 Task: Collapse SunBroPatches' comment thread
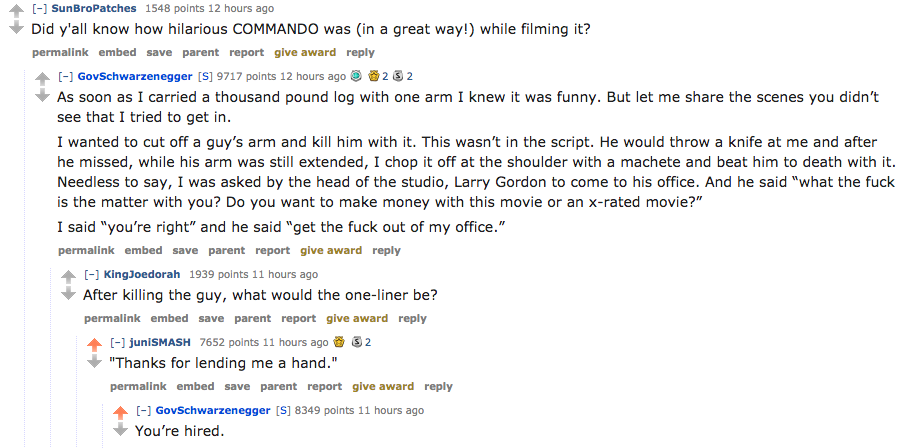[x=38, y=8]
